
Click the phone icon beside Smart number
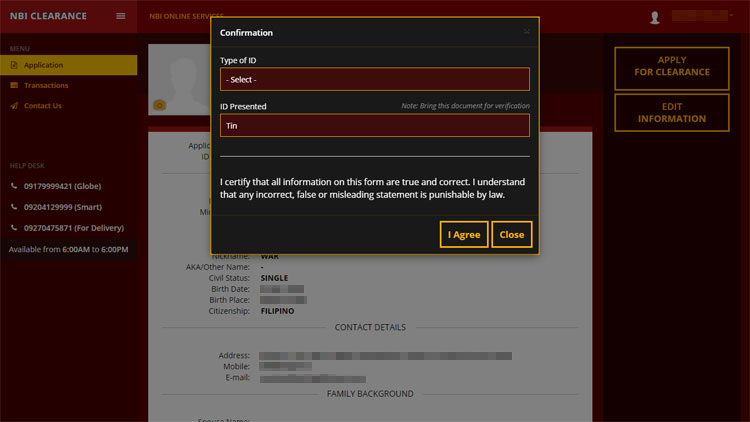pos(14,207)
